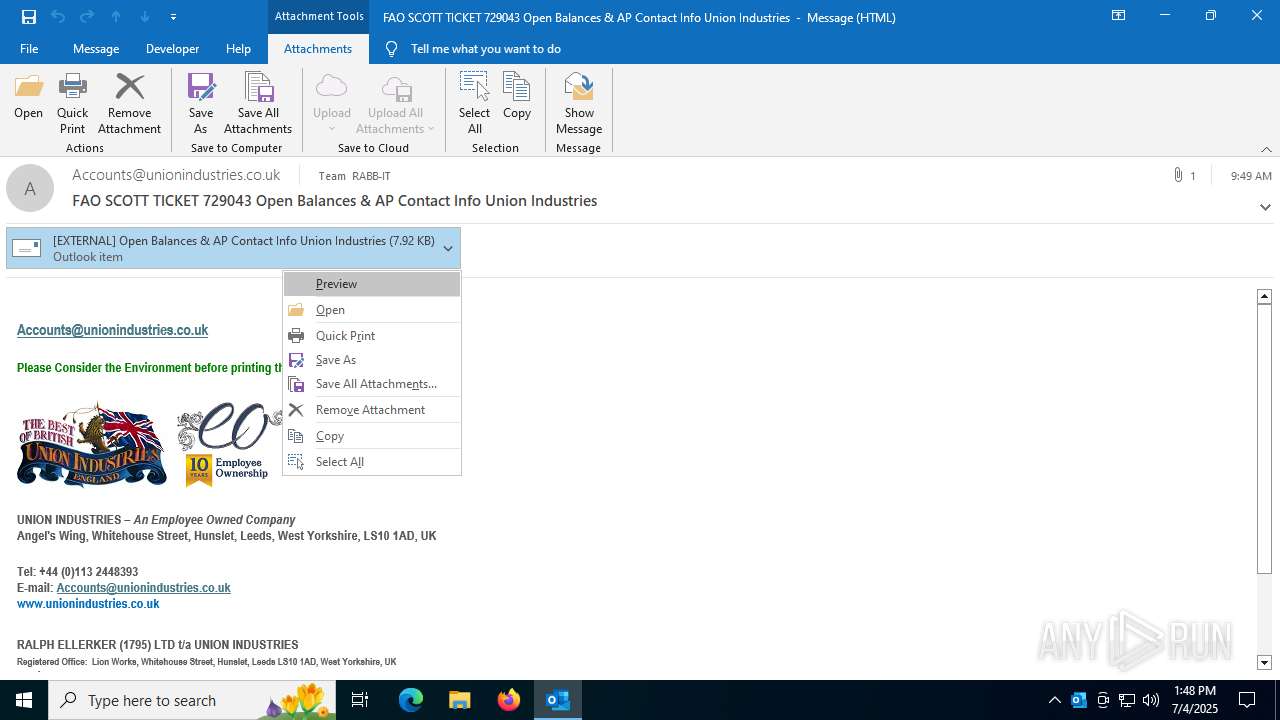
Task: Click Remove Attachment in the ribbon
Action: click(x=129, y=104)
